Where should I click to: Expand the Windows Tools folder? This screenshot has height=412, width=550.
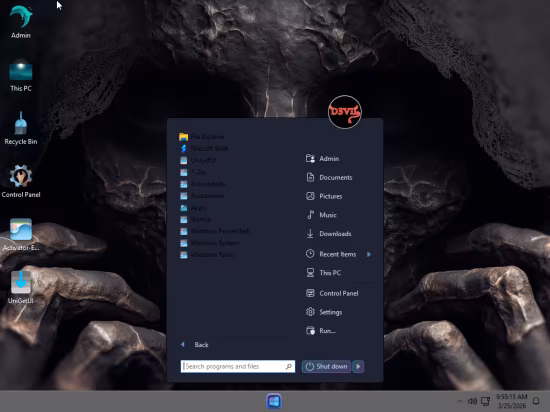pos(207,255)
